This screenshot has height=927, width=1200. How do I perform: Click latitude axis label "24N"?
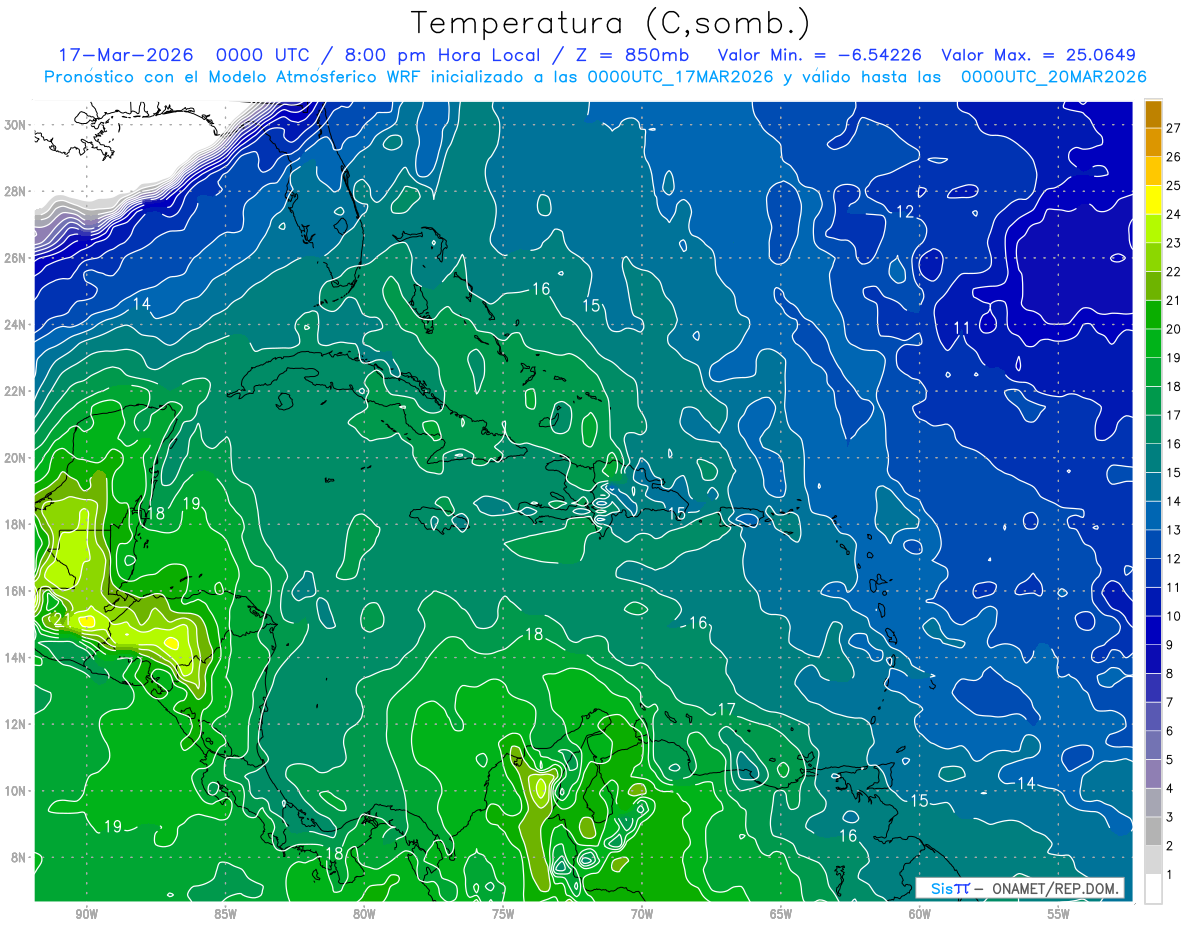[x=15, y=325]
